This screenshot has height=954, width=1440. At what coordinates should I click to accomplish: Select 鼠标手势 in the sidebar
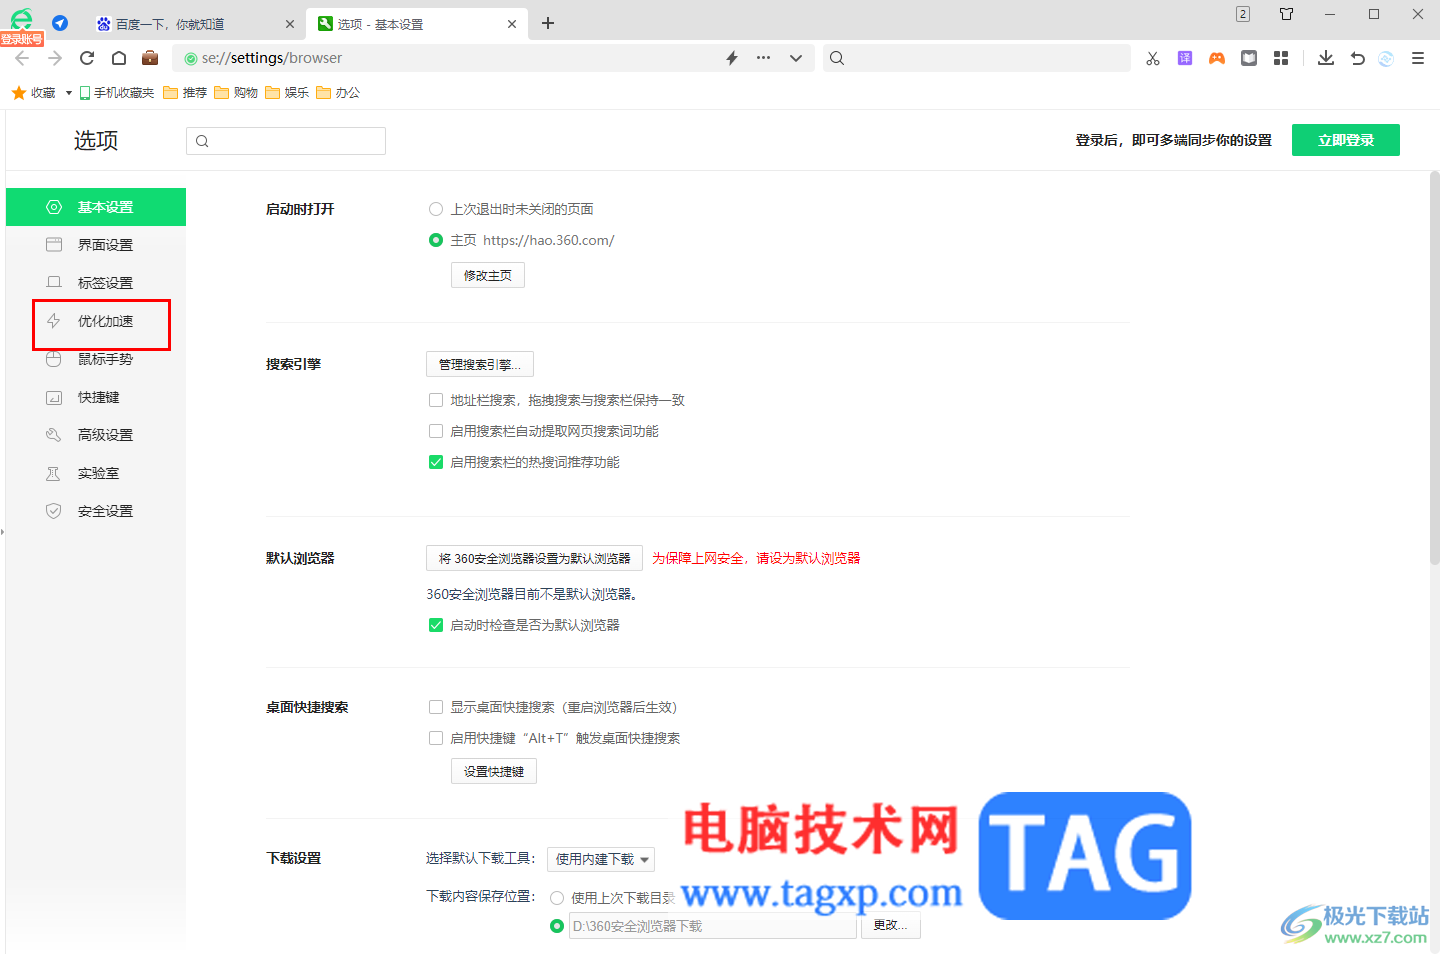pos(96,359)
